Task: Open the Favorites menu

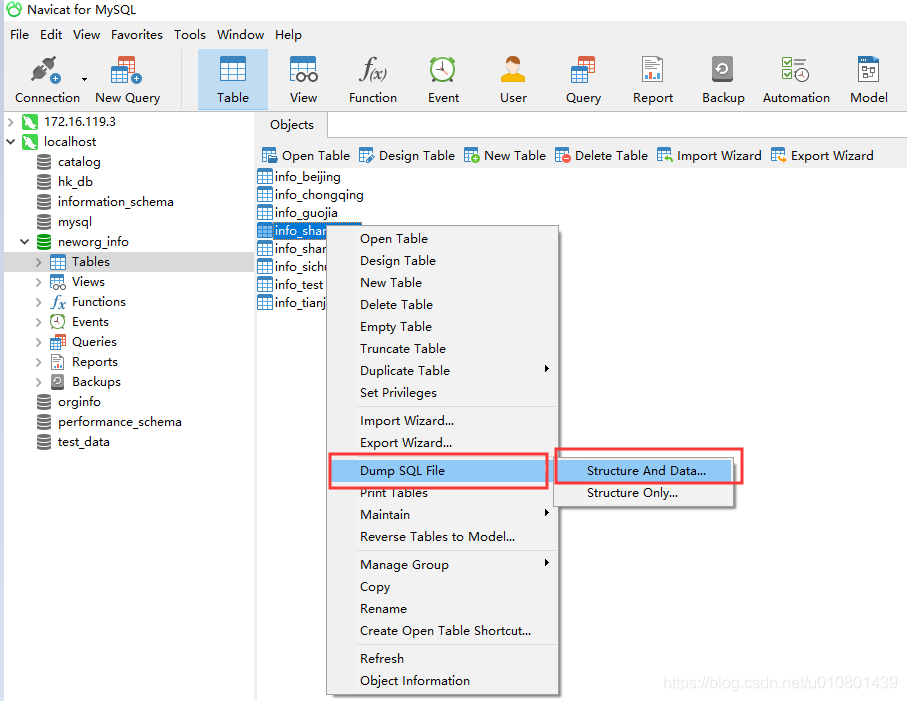Action: (x=137, y=35)
